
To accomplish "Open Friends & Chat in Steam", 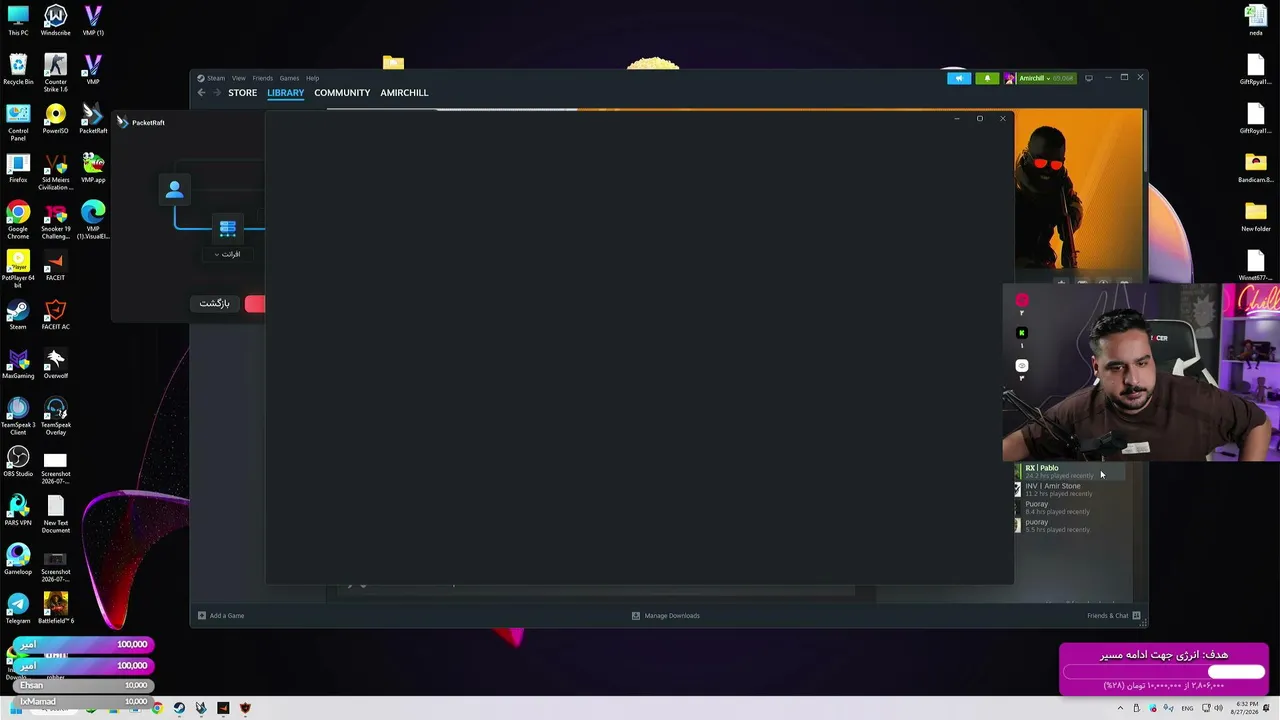I will pos(1114,615).
